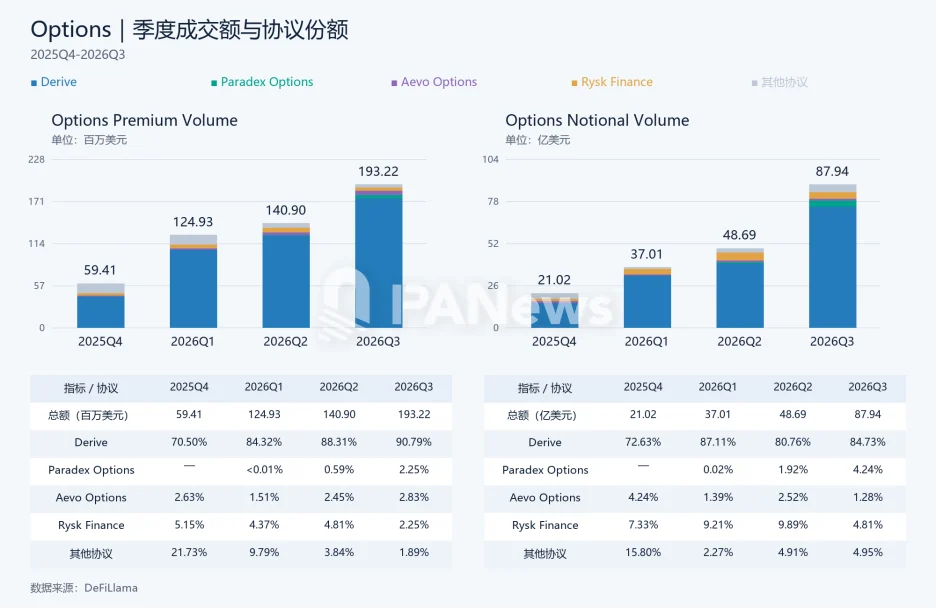
Task: Click the 124.93 bar total label
Action: (x=193, y=222)
